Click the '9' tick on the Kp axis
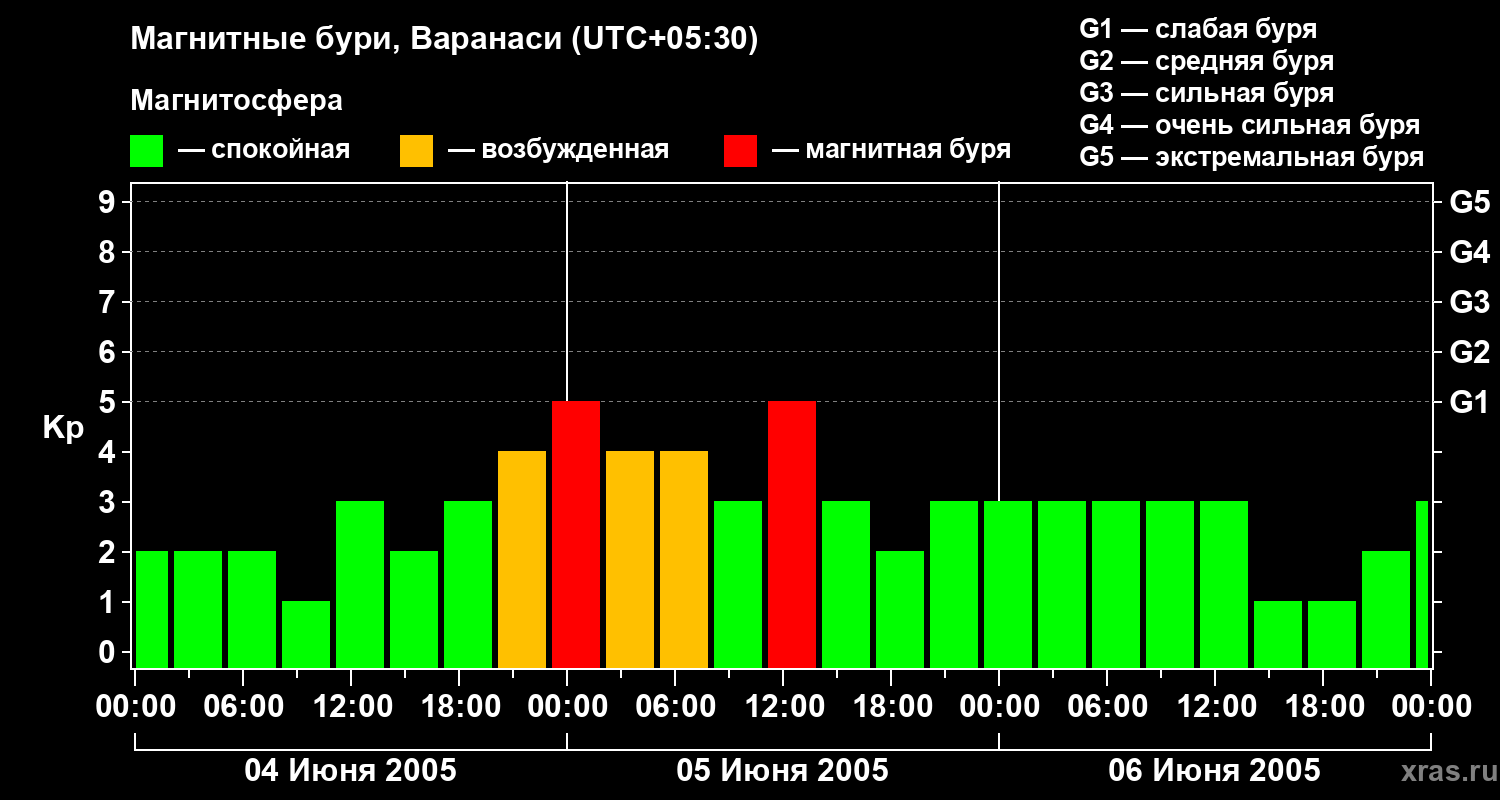The image size is (1500, 800). point(109,202)
